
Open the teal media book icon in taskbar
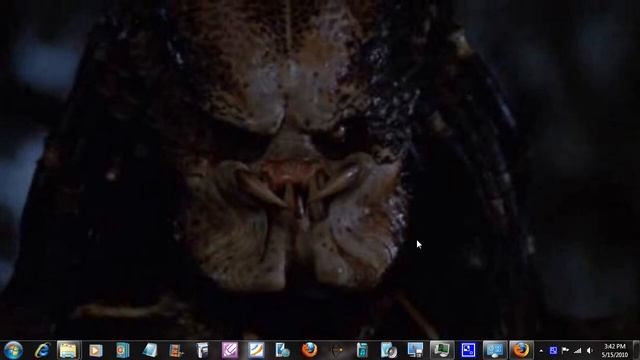[122, 350]
